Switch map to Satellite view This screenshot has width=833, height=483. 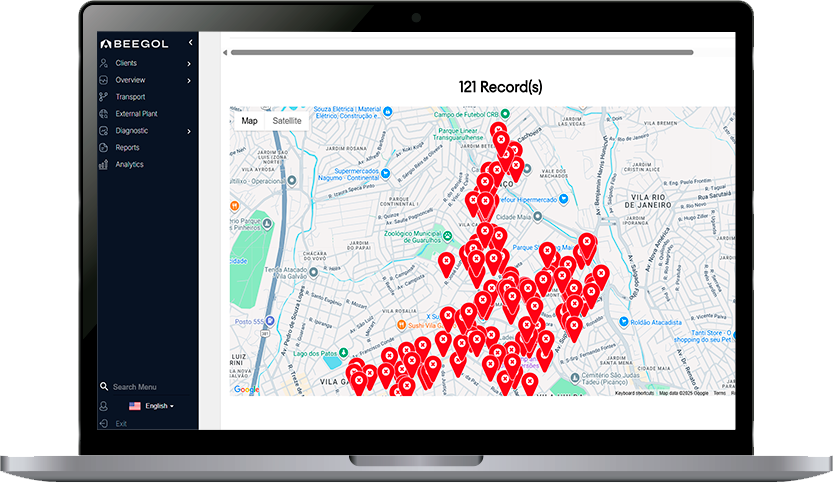tap(287, 120)
